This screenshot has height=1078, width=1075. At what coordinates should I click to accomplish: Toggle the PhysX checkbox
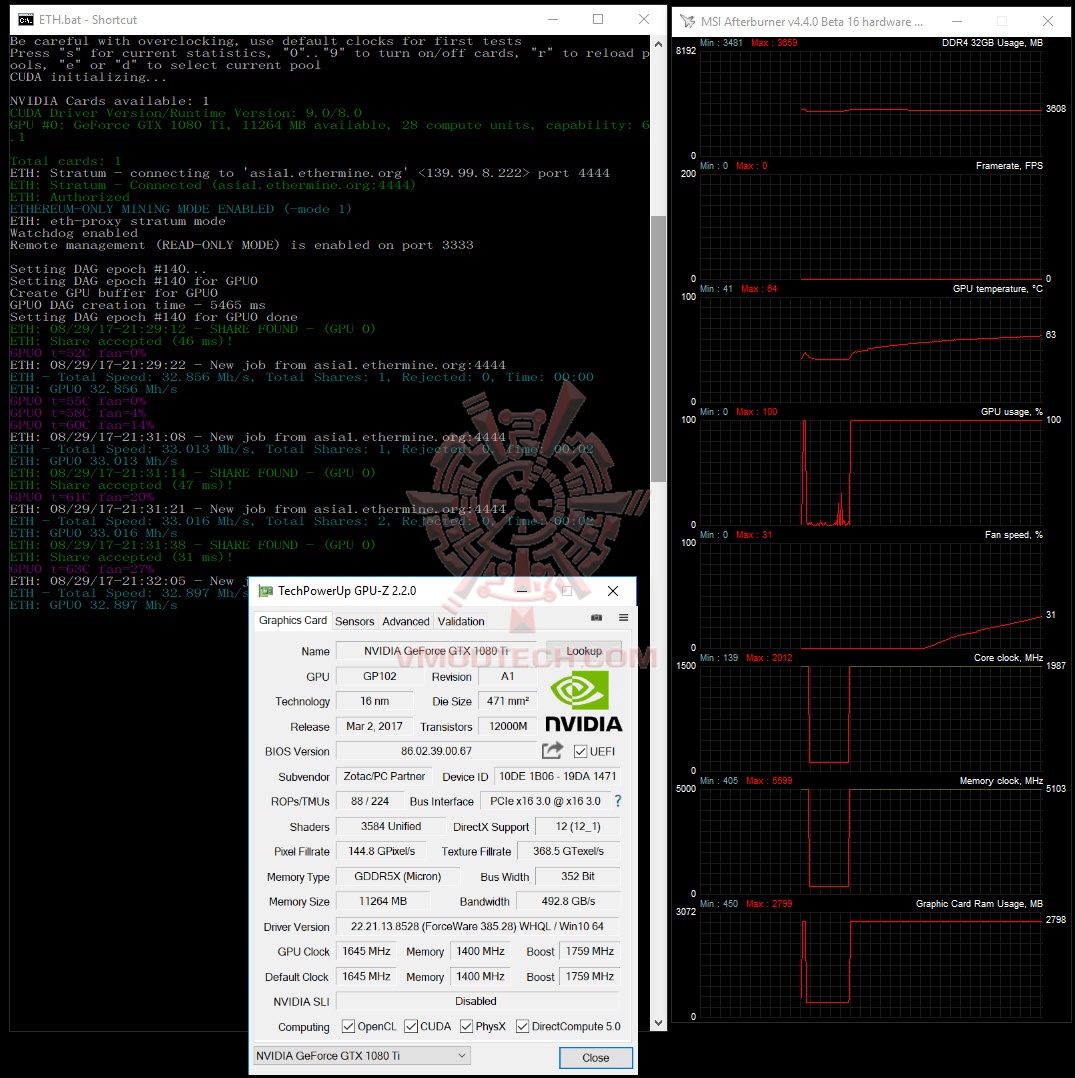(x=467, y=1026)
